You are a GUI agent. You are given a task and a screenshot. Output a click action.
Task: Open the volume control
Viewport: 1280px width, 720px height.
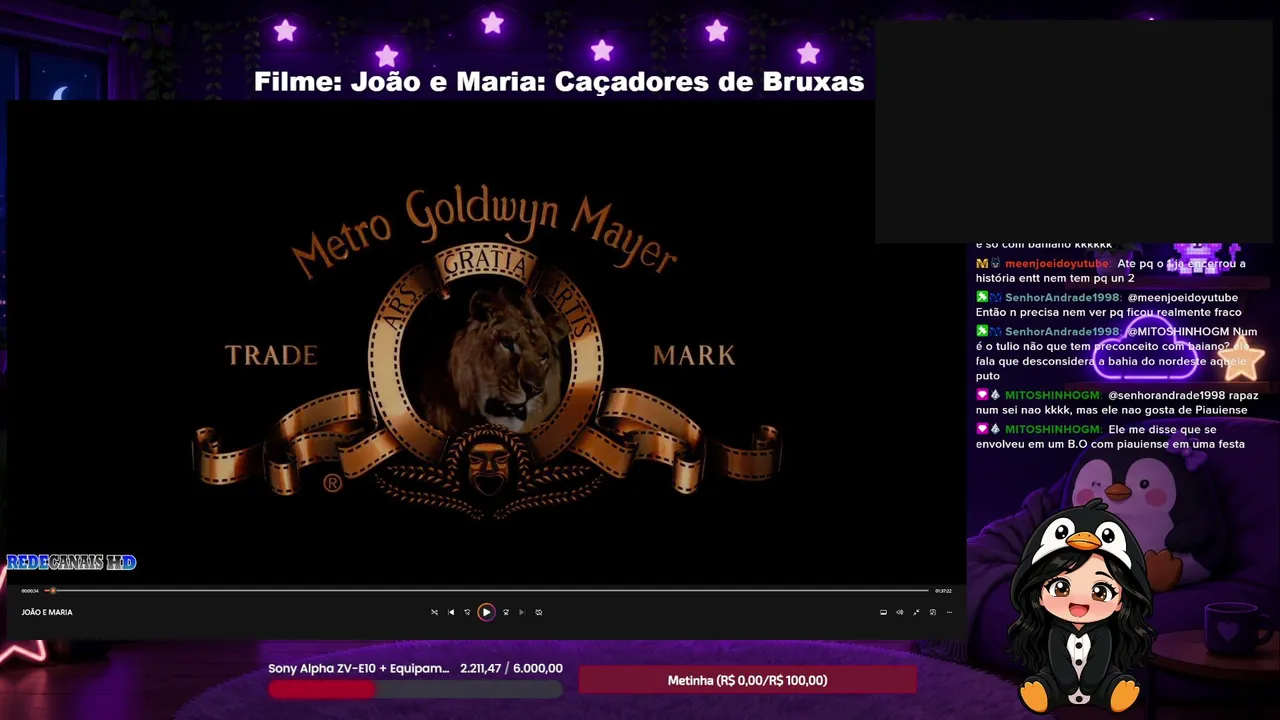pyautogui.click(x=899, y=612)
